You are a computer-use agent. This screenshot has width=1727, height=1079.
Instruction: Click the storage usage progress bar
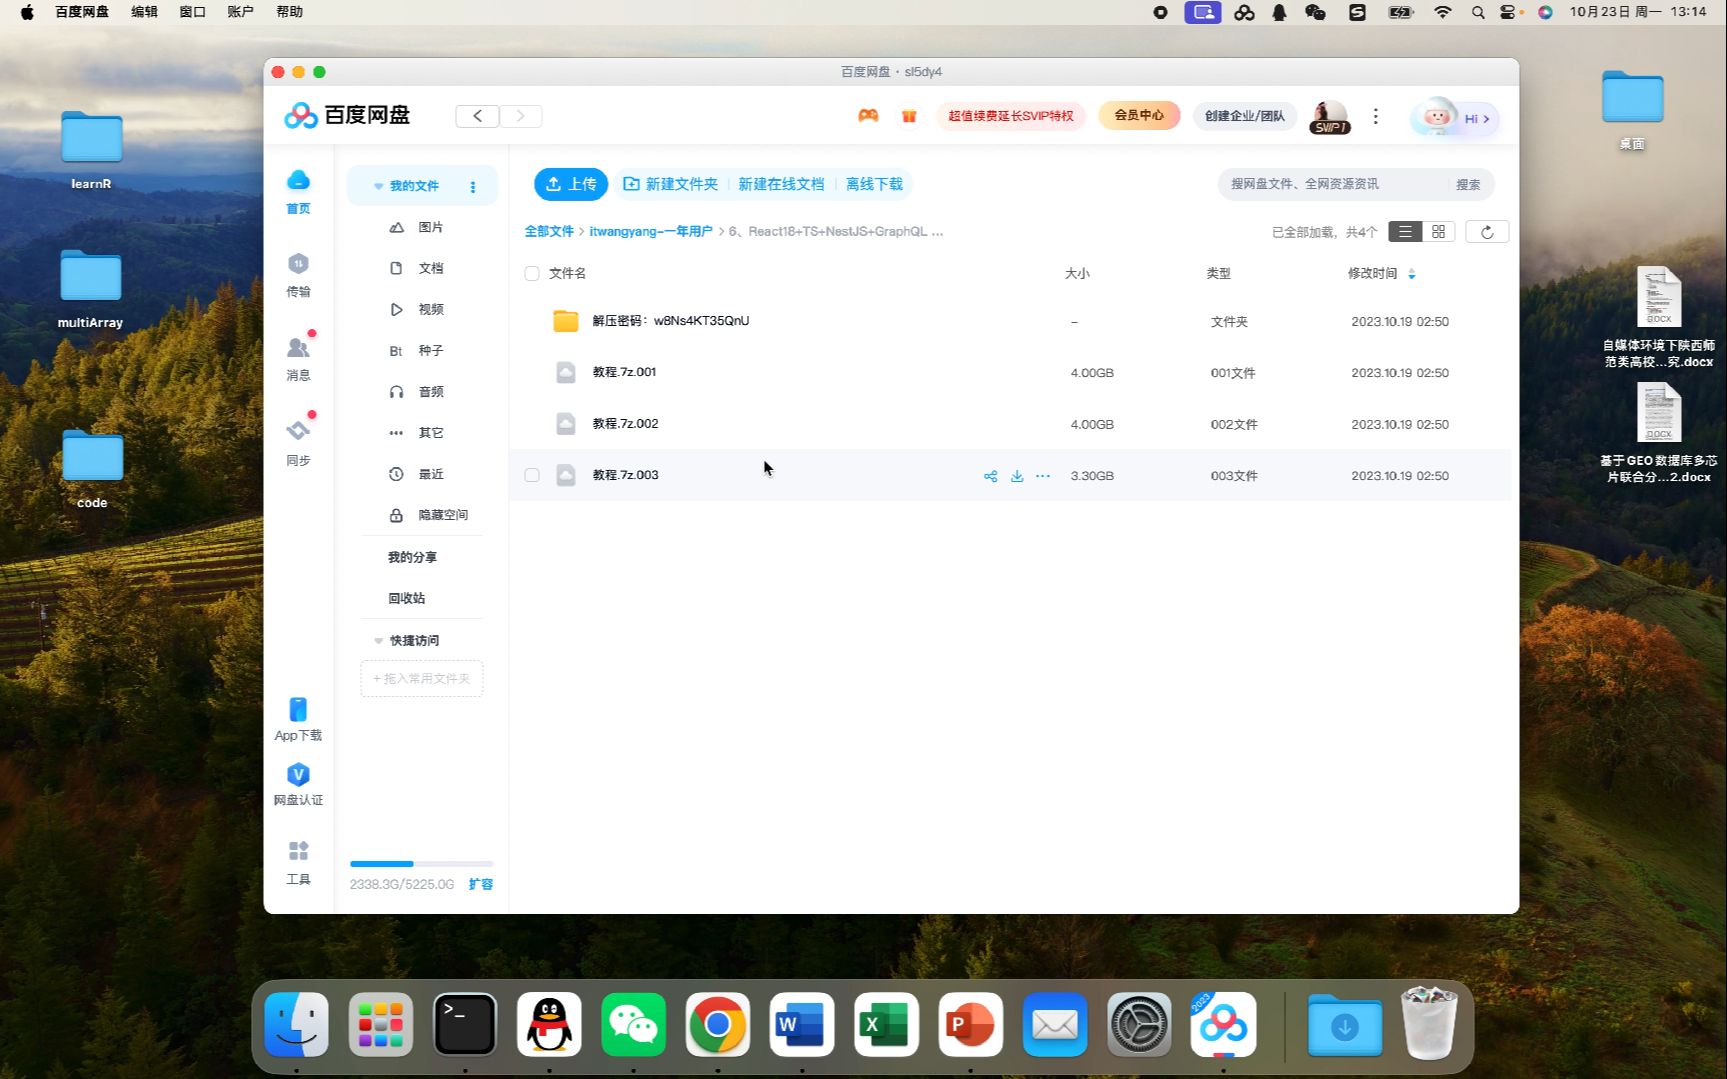pyautogui.click(x=422, y=864)
